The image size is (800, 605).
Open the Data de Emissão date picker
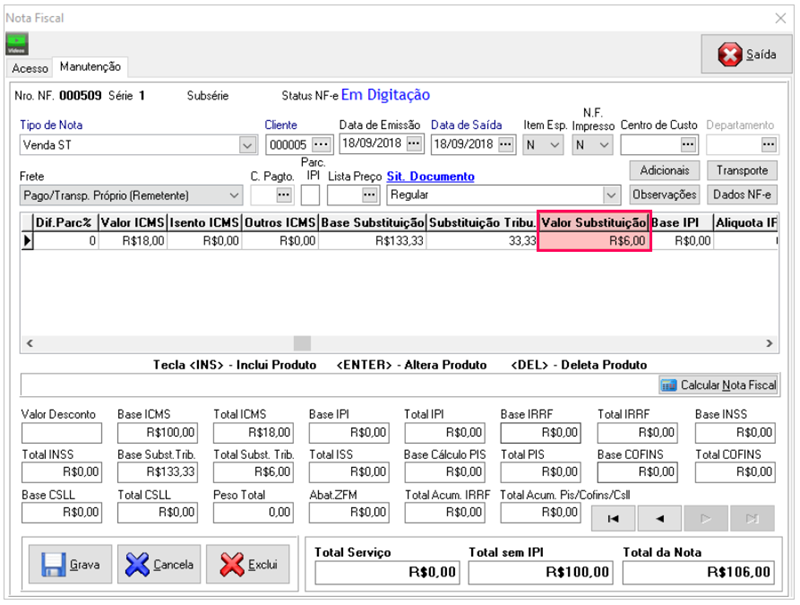pyautogui.click(x=414, y=145)
